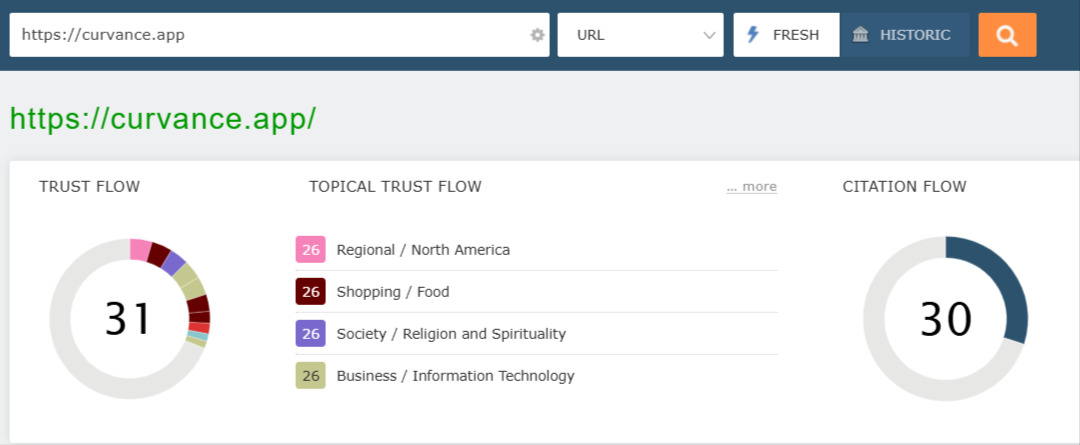Click the dark red Shopping score badge
The image size is (1080, 445).
[310, 292]
